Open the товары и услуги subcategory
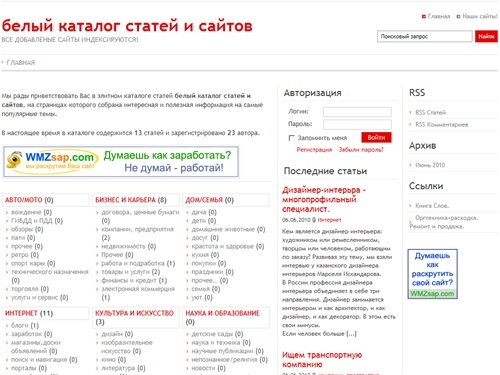The height and width of the screenshot is (375, 500). click(126, 272)
